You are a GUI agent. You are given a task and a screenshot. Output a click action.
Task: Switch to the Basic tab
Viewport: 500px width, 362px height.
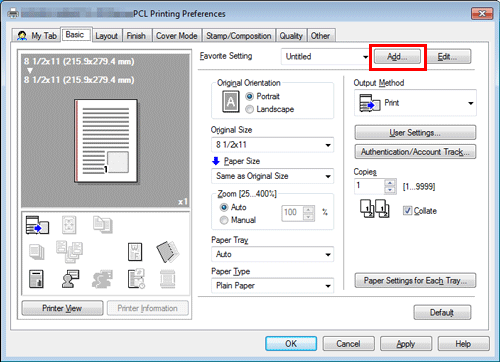(75, 35)
